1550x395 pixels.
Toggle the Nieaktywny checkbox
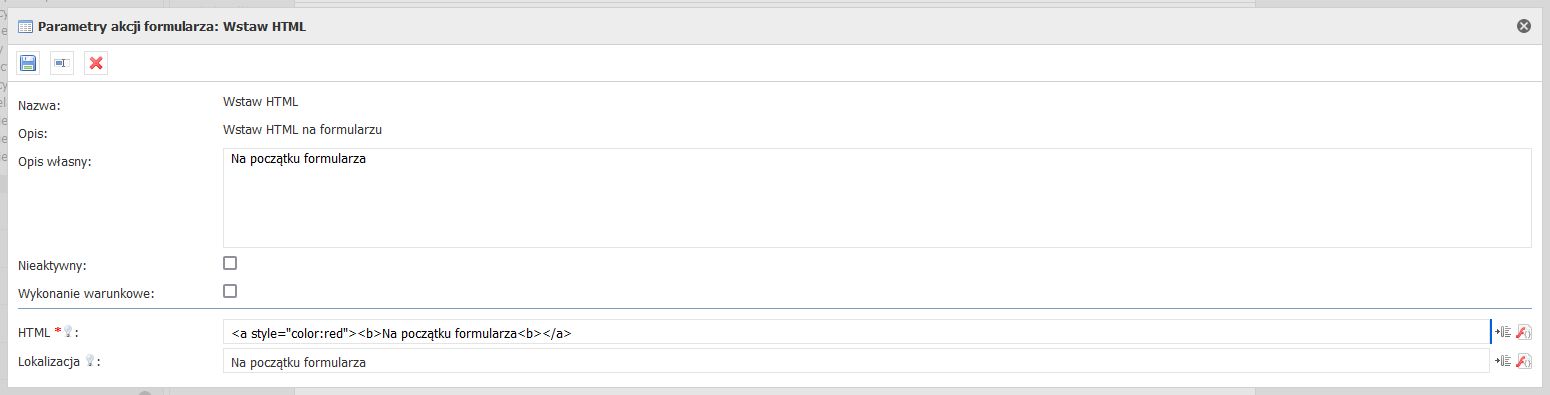click(x=230, y=263)
